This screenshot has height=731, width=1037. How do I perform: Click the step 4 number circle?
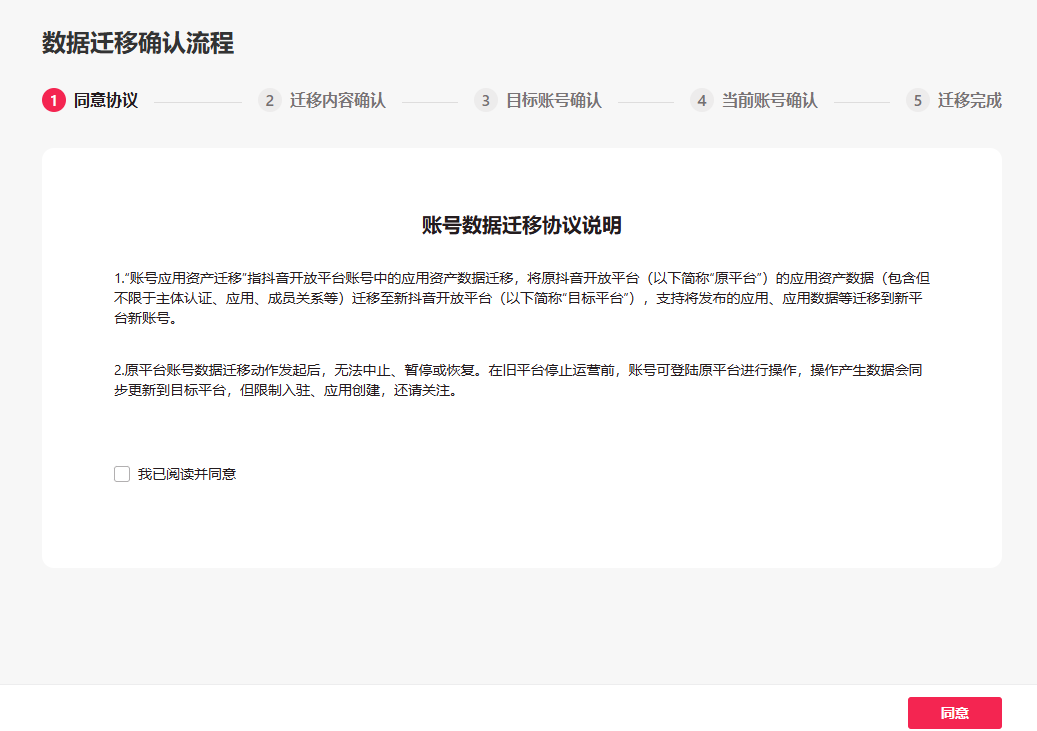(701, 100)
